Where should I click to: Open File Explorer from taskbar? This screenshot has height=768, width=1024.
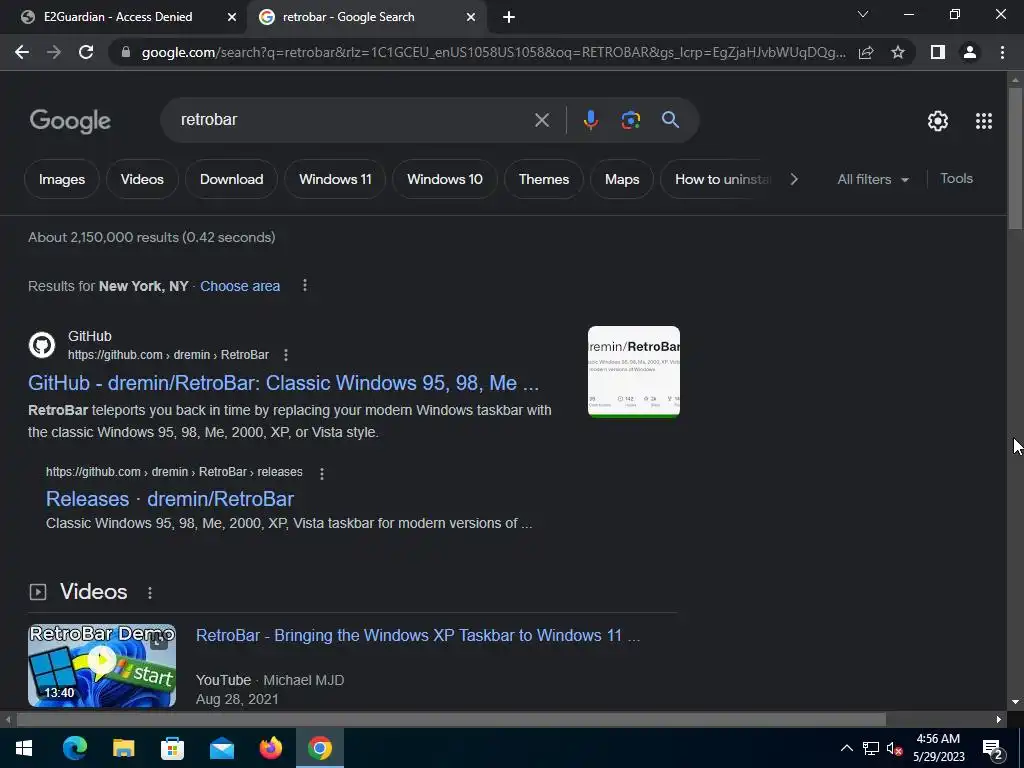point(123,748)
